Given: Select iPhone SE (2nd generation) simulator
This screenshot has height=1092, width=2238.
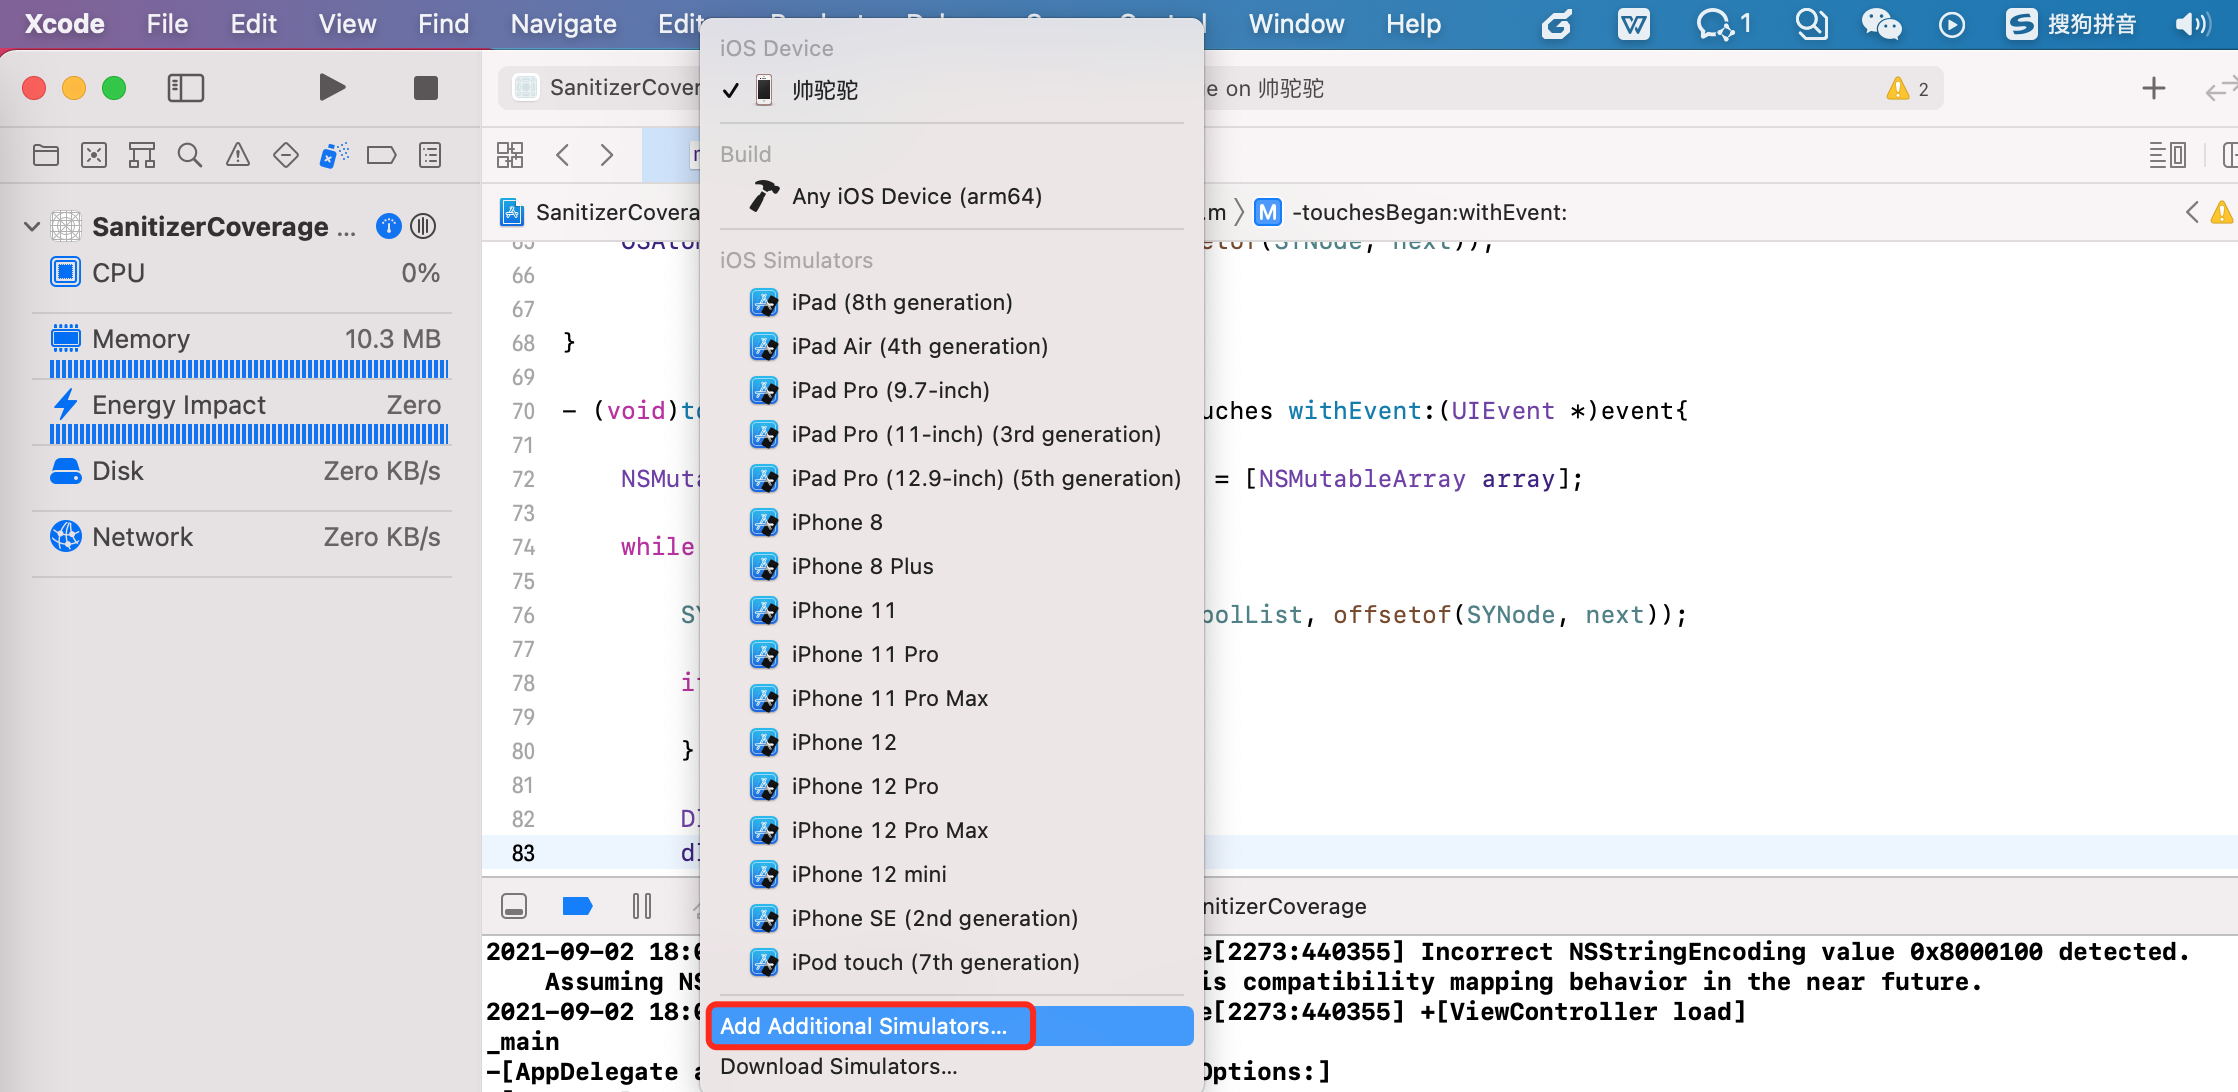Looking at the screenshot, I should (951, 918).
